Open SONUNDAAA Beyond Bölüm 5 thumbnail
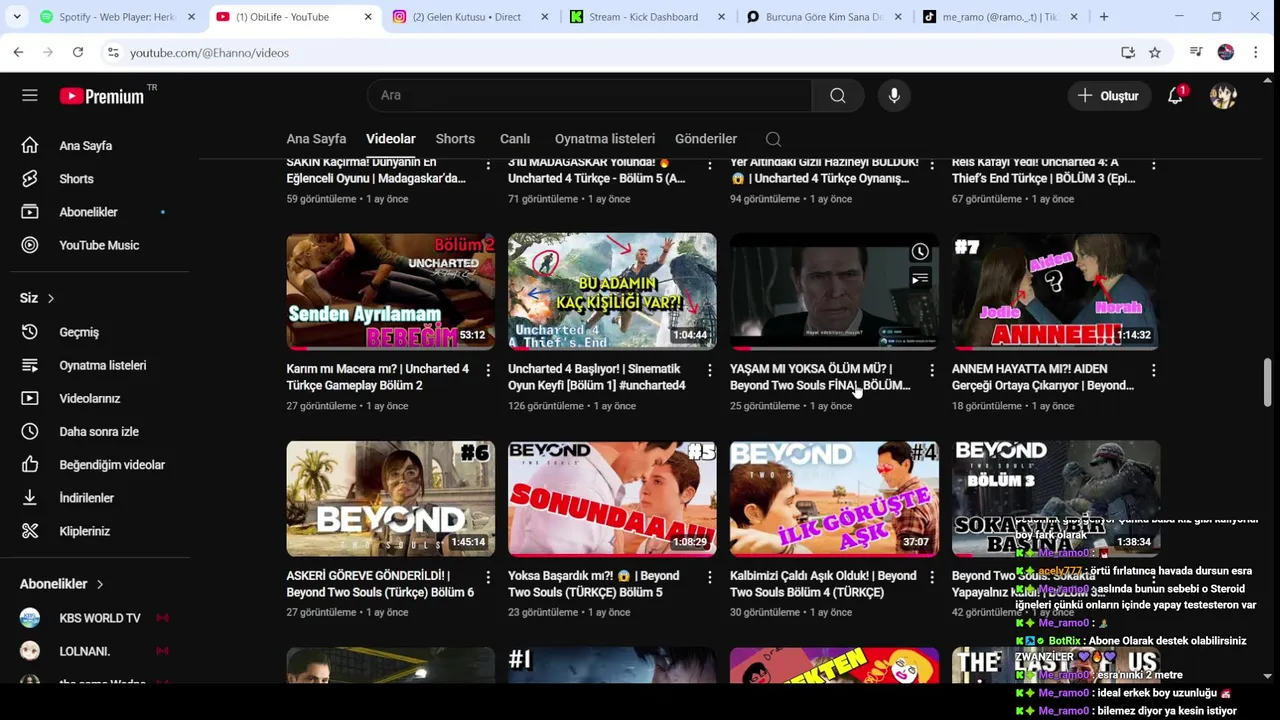Viewport: 1280px width, 720px height. click(x=612, y=498)
